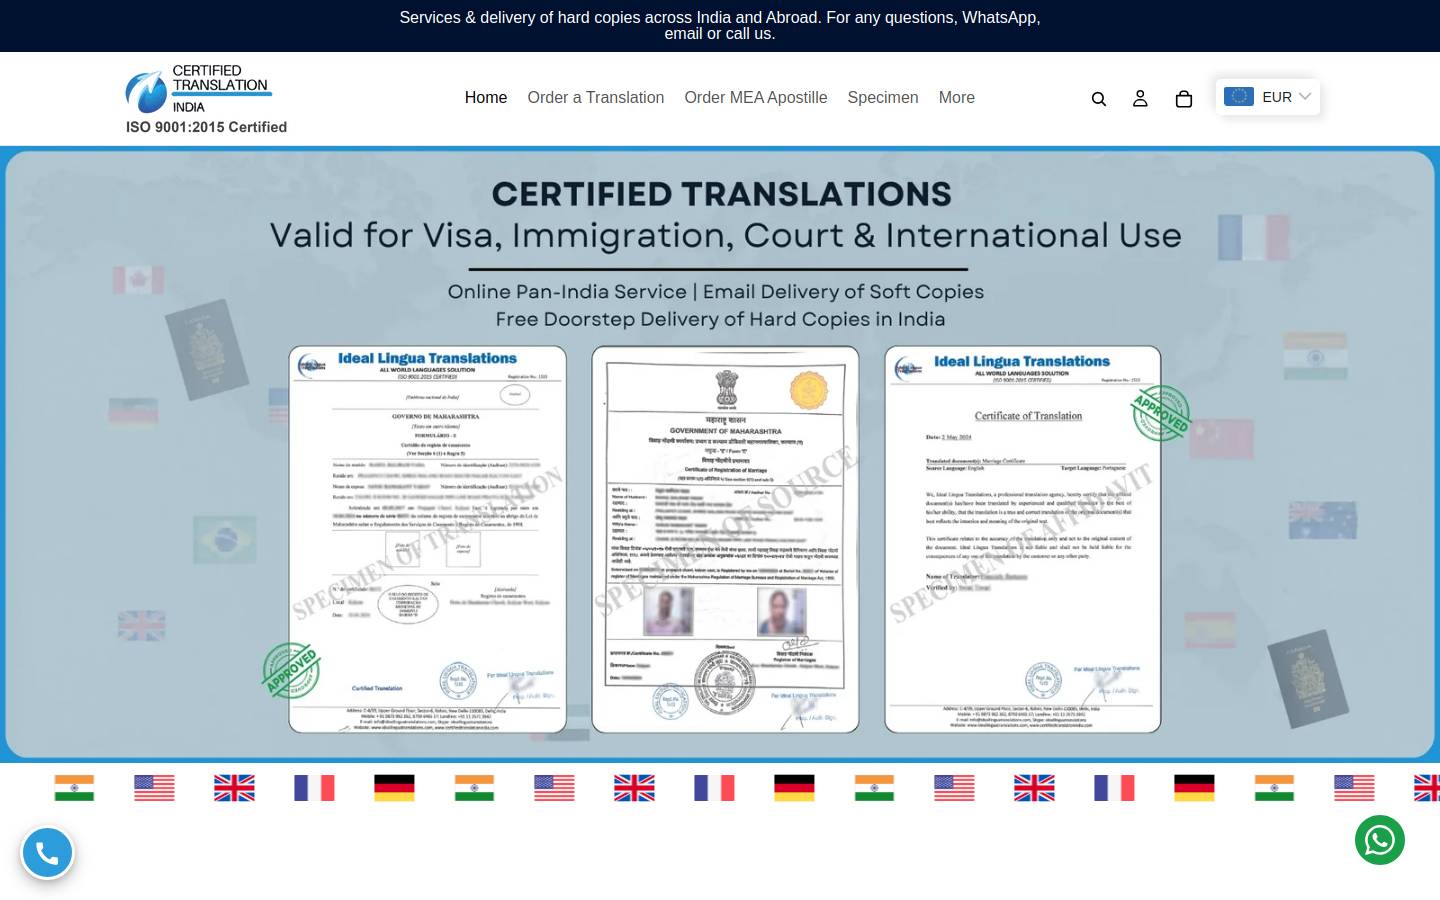Viewport: 1440px width, 900px height.
Task: Open the Portuguese translation specimen document
Action: coord(428,540)
